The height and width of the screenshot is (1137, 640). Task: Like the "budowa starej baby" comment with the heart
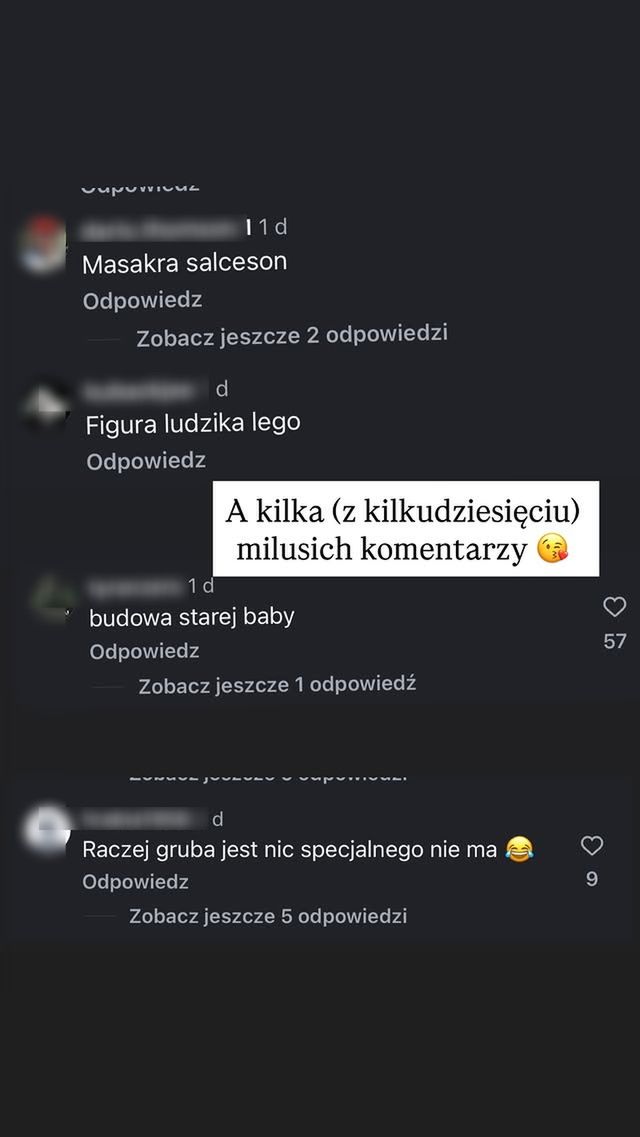pyautogui.click(x=615, y=608)
